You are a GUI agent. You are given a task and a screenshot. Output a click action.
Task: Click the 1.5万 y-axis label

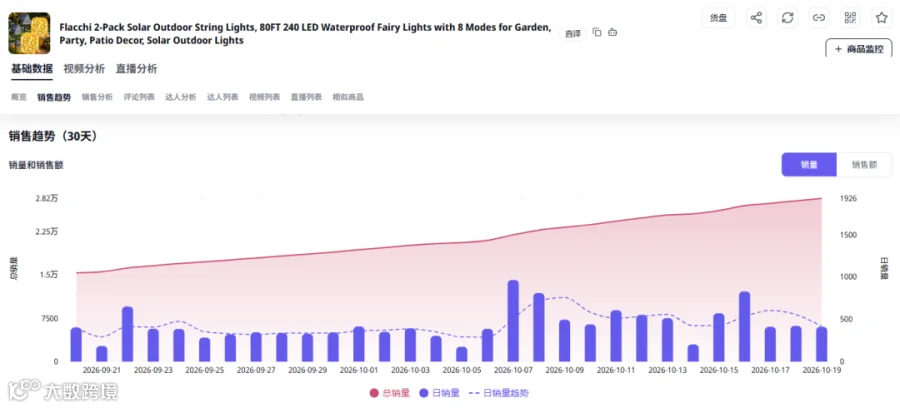tap(48, 274)
